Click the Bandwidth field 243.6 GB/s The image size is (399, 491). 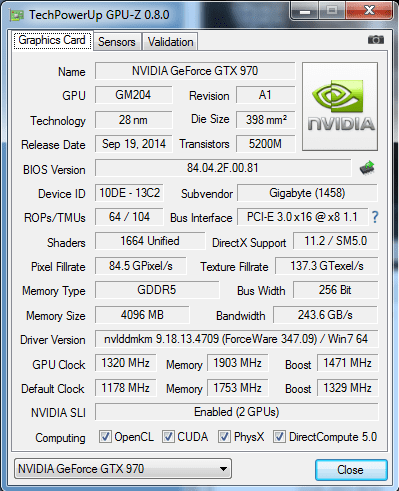coord(325,315)
